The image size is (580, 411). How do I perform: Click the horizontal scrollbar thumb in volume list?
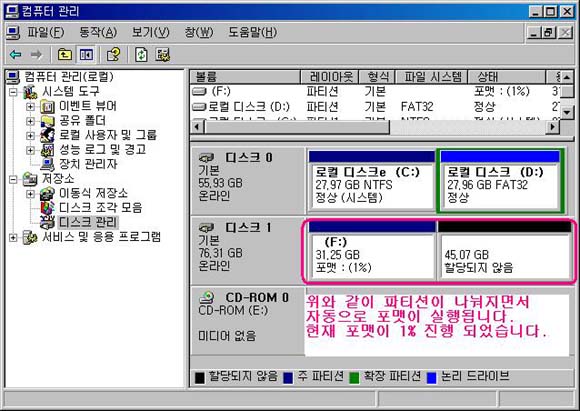pyautogui.click(x=296, y=127)
